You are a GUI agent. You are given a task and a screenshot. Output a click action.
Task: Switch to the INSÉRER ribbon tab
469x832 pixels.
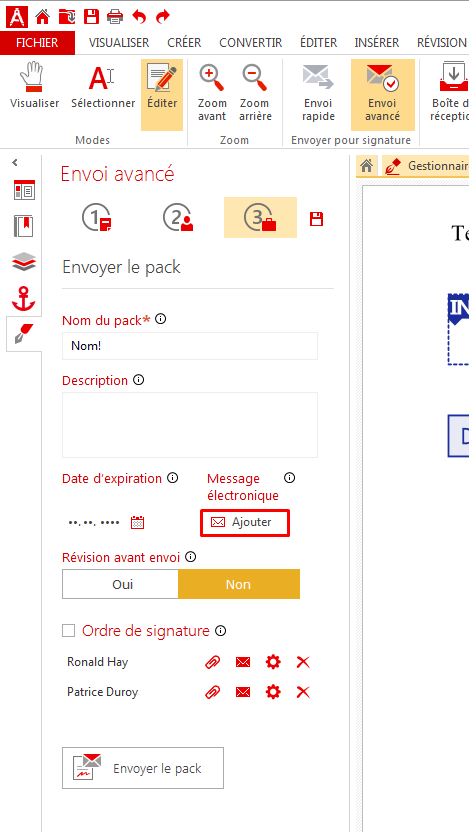(x=377, y=43)
